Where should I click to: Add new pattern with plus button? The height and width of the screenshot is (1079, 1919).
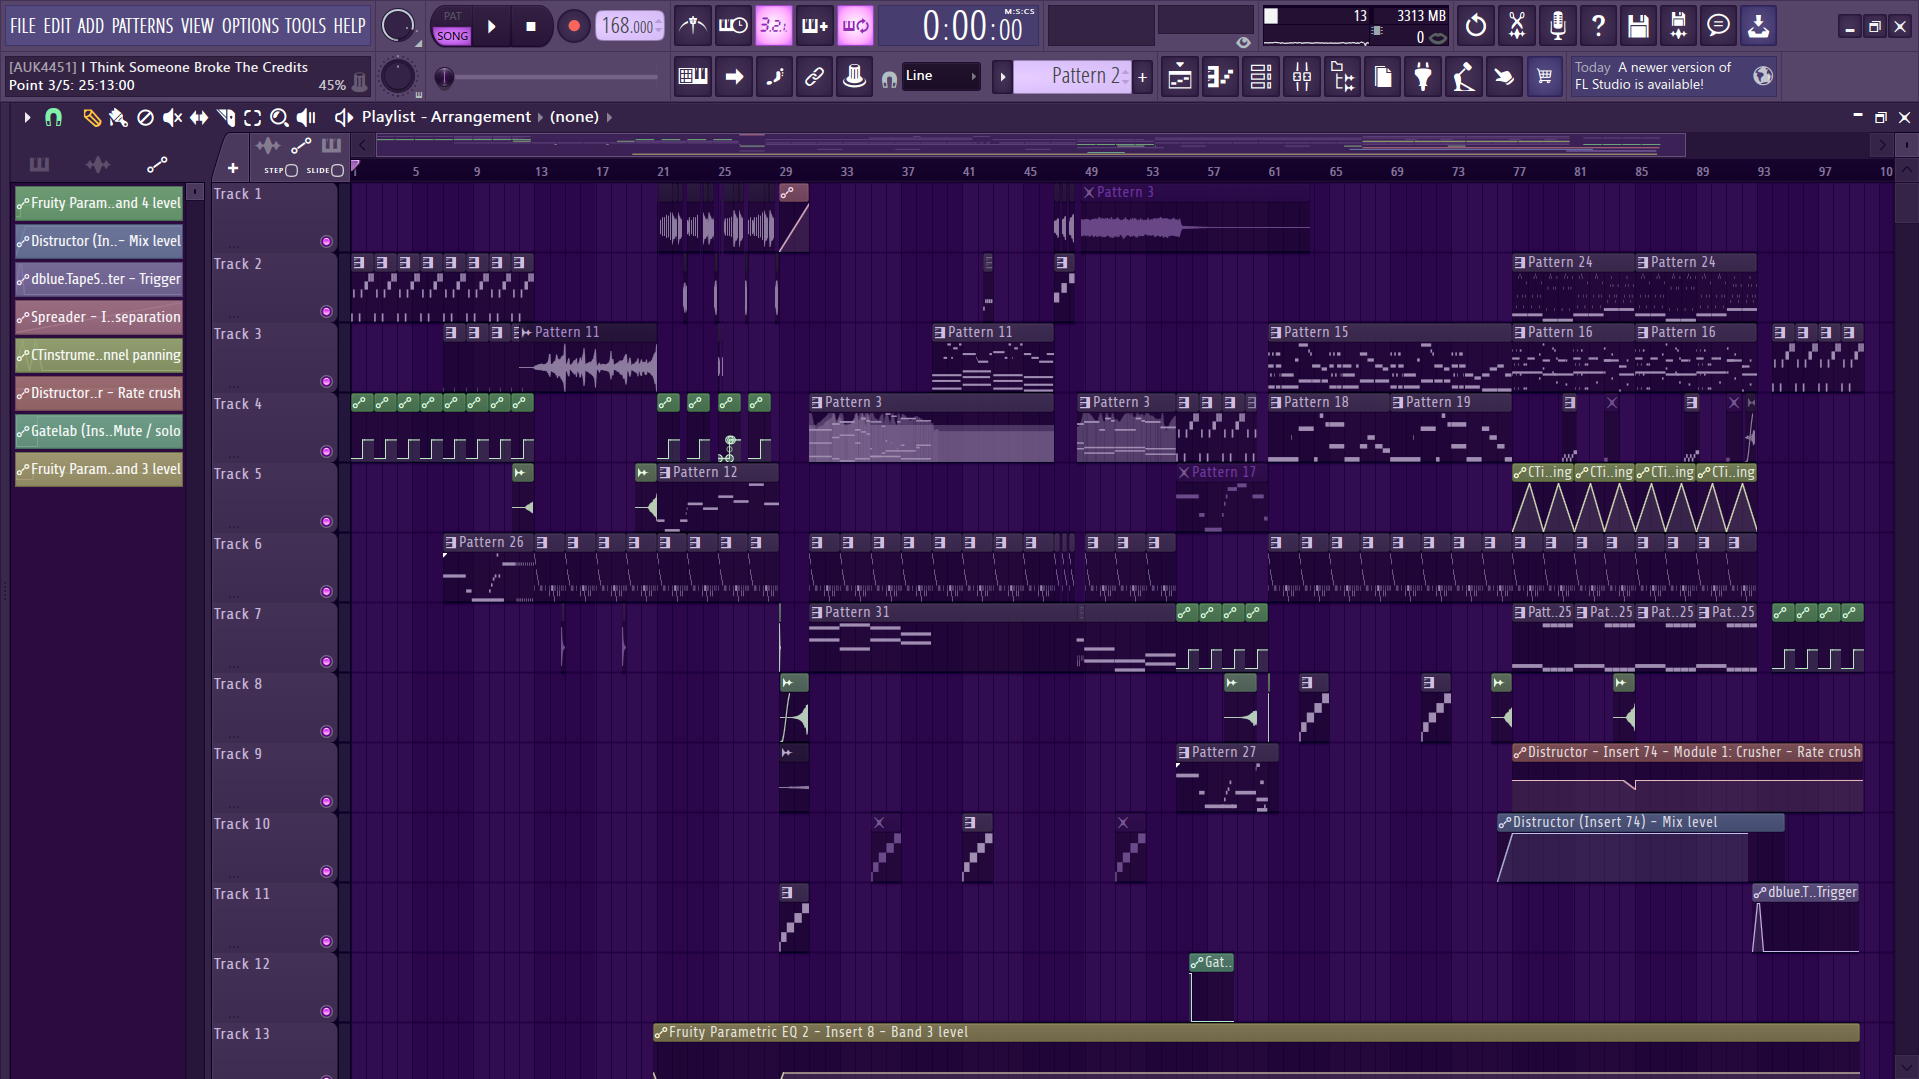(x=1142, y=77)
